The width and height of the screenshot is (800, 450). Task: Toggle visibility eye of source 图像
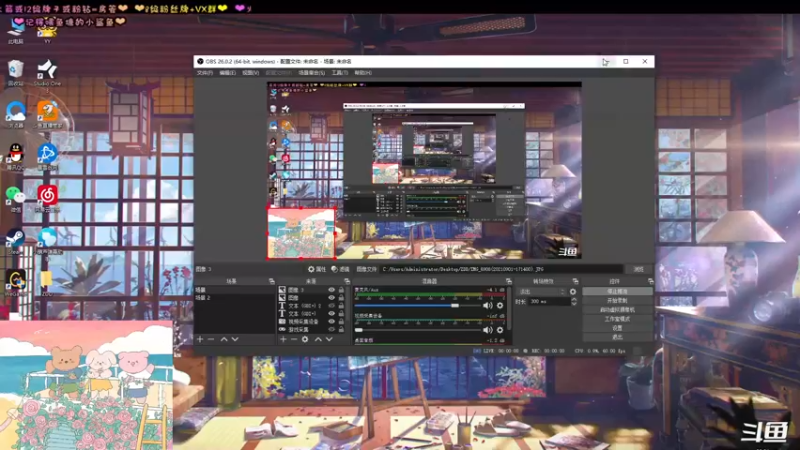[x=332, y=297]
